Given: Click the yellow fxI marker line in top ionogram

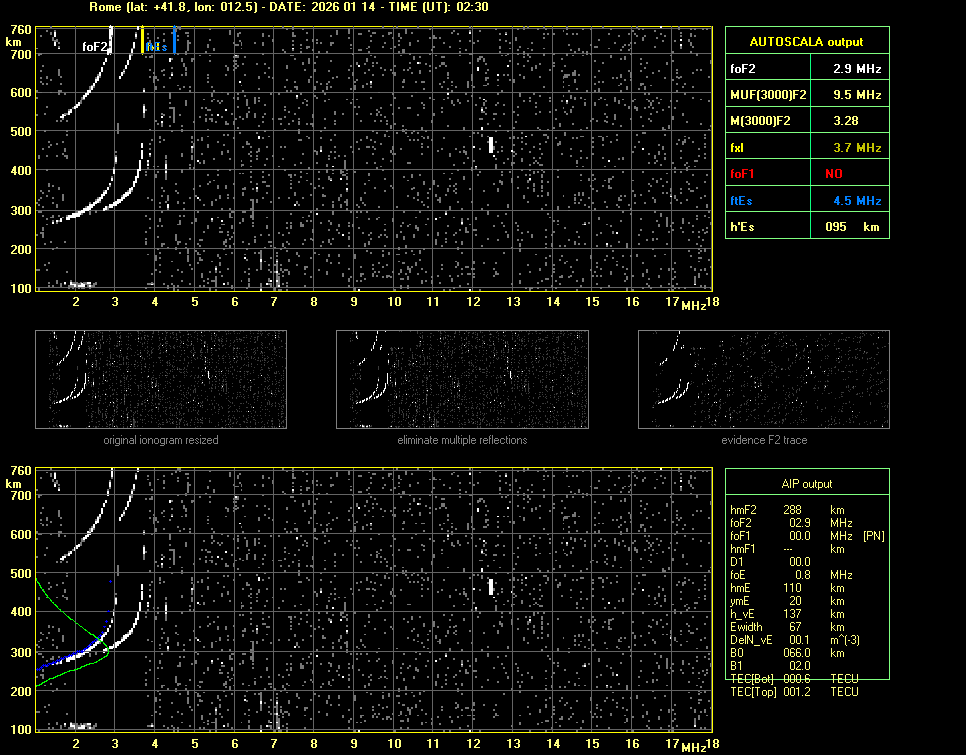Looking at the screenshot, I should tap(142, 40).
